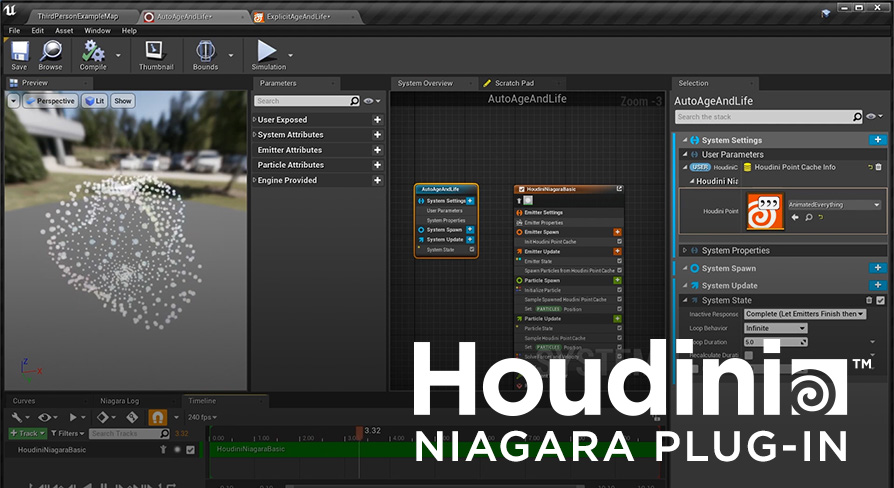Open the Help menu
This screenshot has height=488, width=894.
(x=129, y=31)
